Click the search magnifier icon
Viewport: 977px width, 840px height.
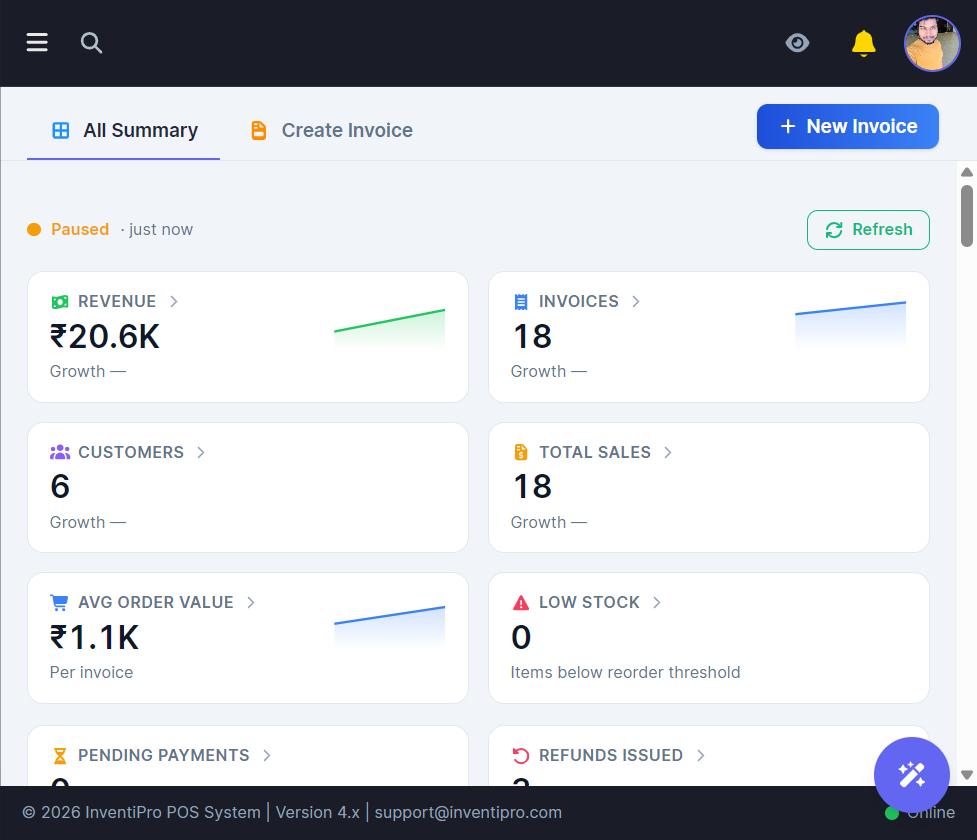(x=91, y=42)
